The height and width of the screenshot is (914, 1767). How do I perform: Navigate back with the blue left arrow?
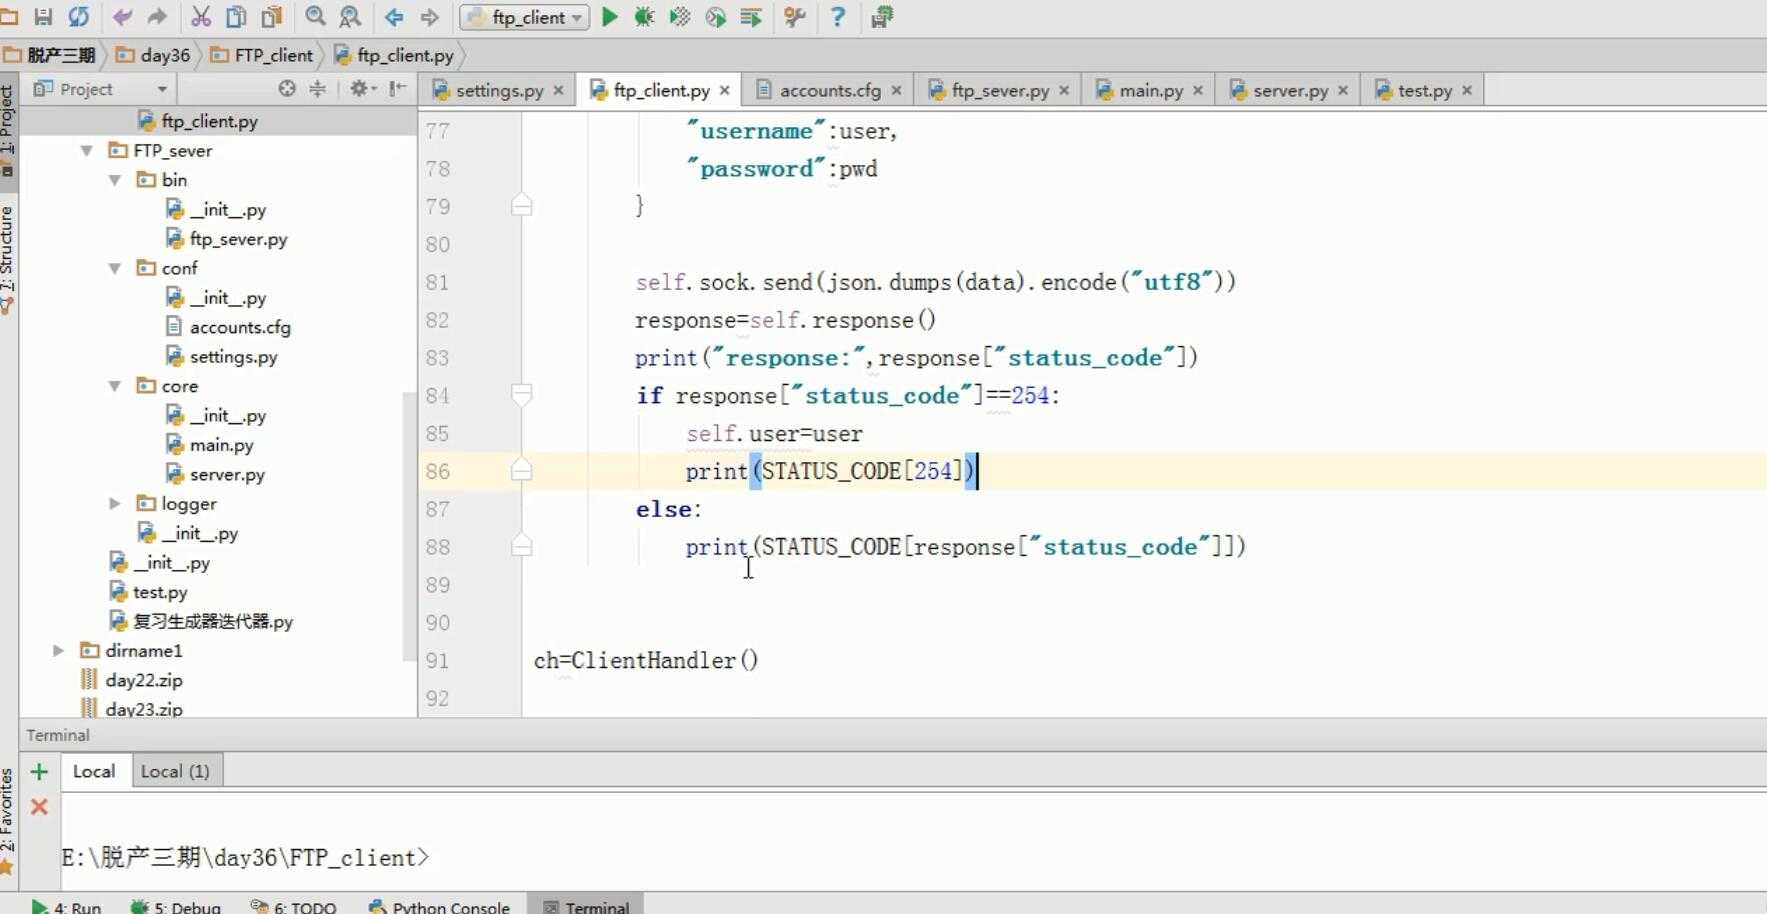point(394,17)
